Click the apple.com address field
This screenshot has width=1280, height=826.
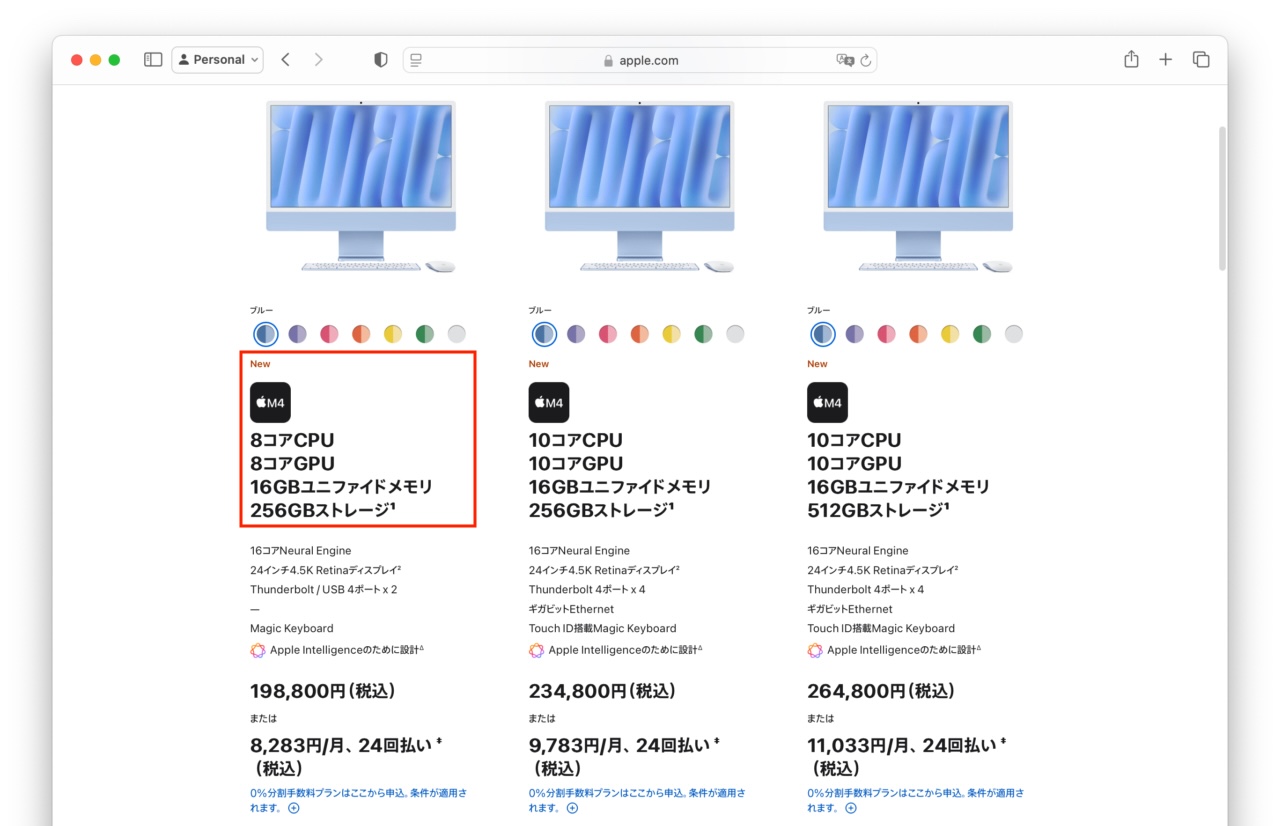coord(640,60)
